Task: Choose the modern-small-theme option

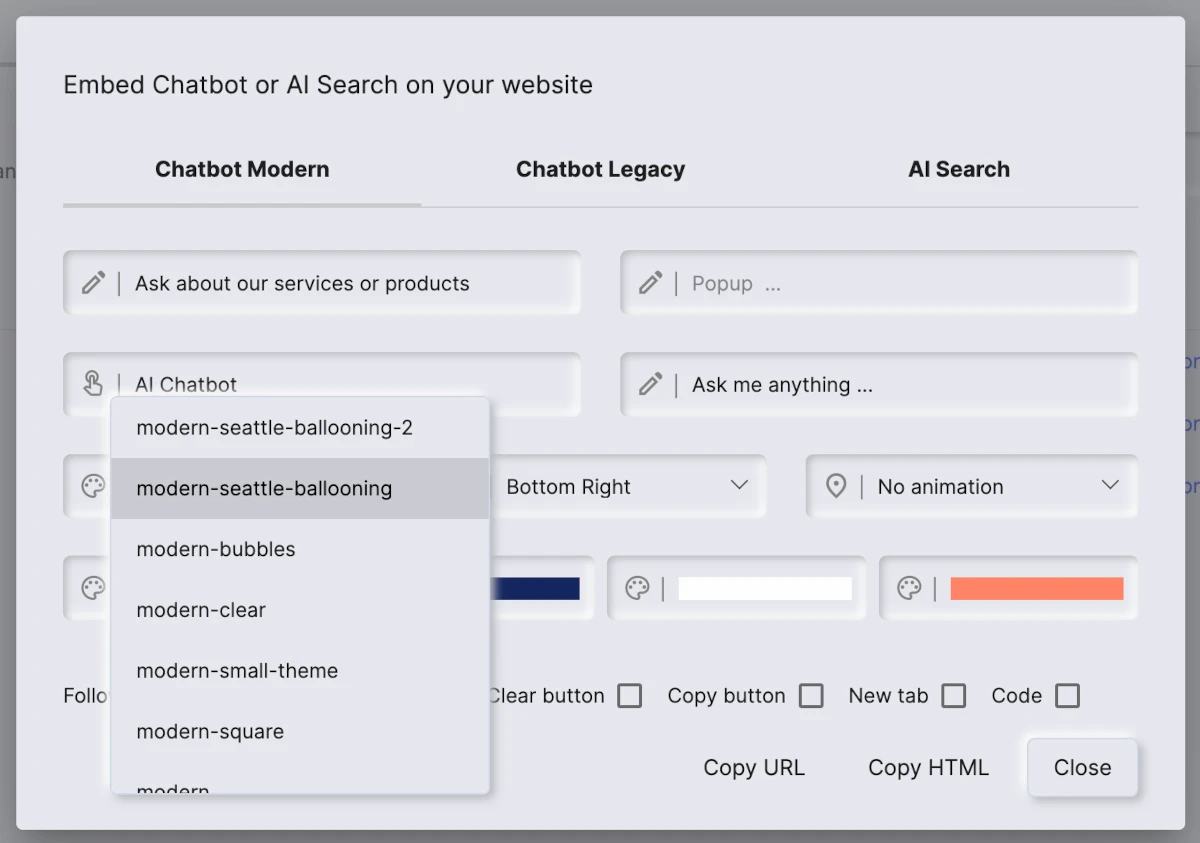Action: (x=300, y=671)
